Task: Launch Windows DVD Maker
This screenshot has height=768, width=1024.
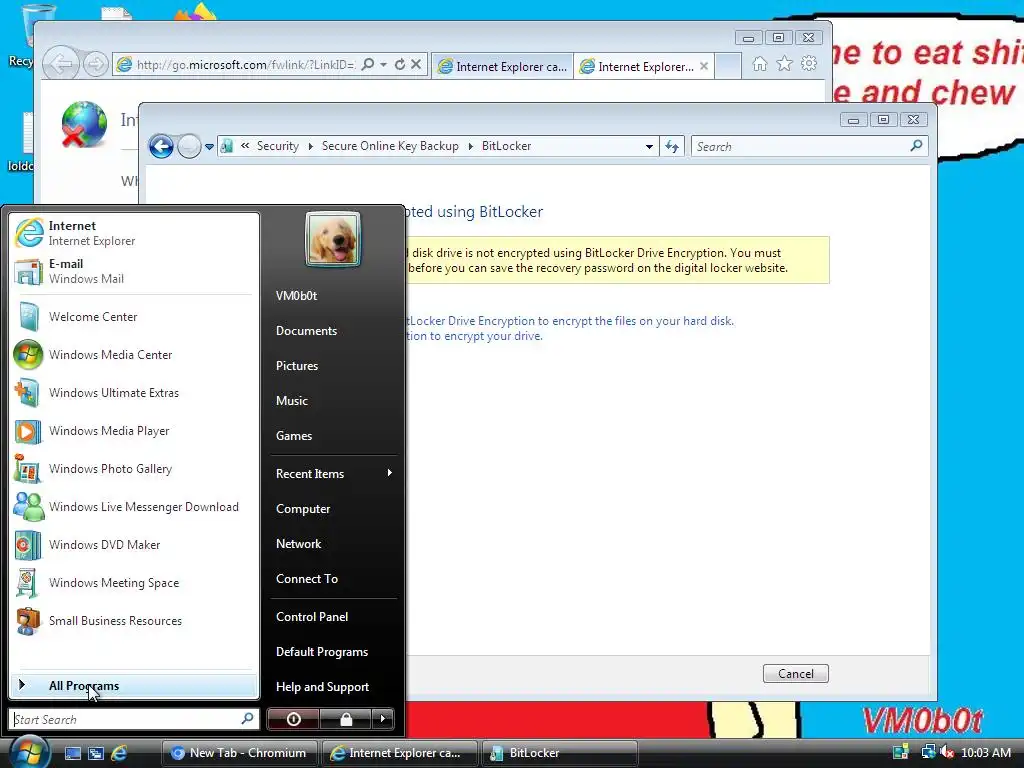Action: (133, 545)
